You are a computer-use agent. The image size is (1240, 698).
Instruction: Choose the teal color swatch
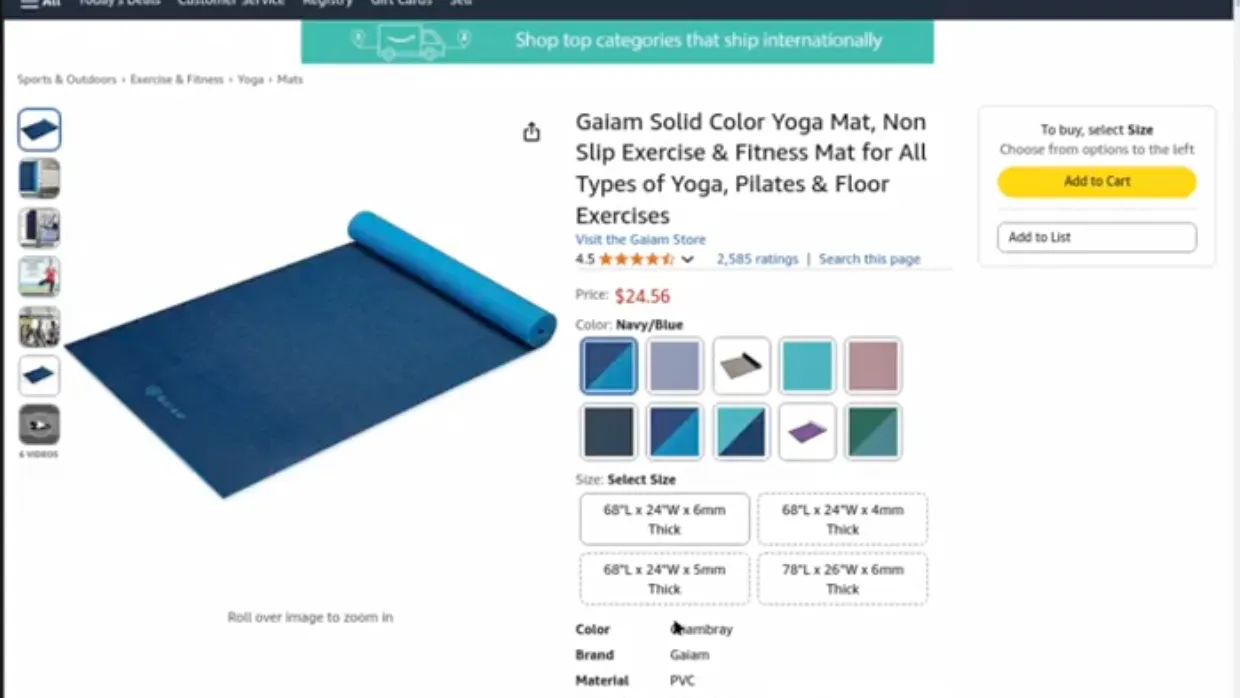pos(807,366)
